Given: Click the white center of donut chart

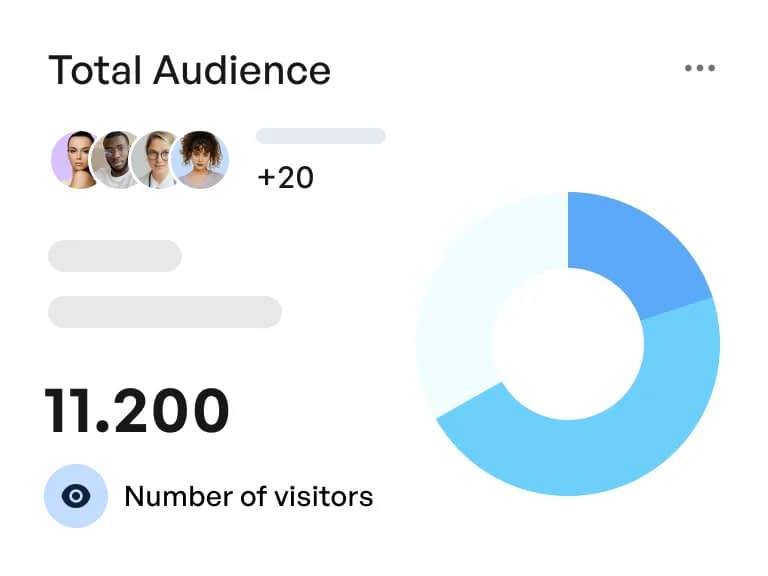Looking at the screenshot, I should coord(567,344).
